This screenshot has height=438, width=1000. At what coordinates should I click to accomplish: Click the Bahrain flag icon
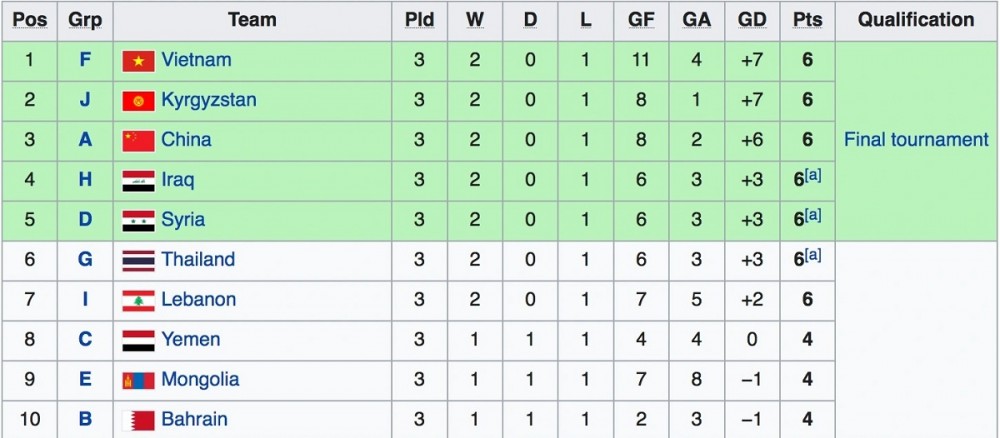click(x=138, y=420)
